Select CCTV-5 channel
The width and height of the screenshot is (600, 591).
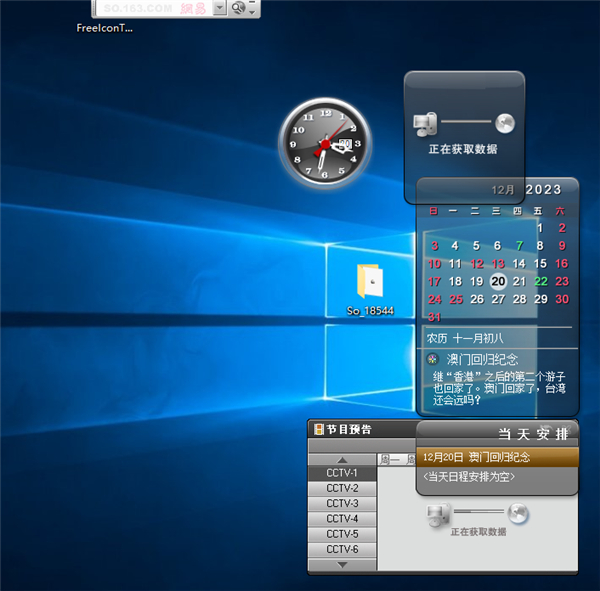(342, 534)
